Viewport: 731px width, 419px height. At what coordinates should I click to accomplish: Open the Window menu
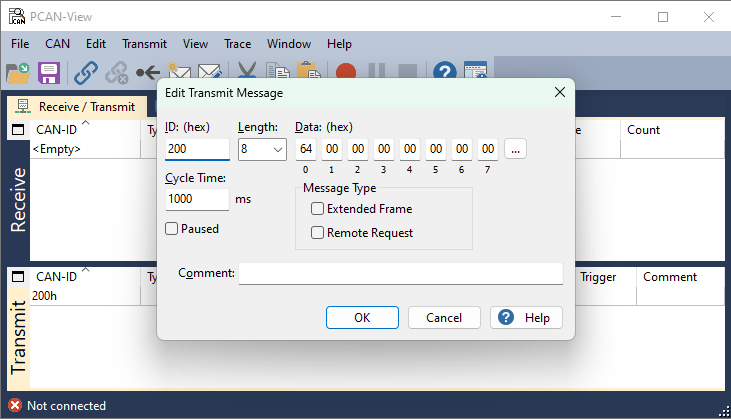(289, 44)
